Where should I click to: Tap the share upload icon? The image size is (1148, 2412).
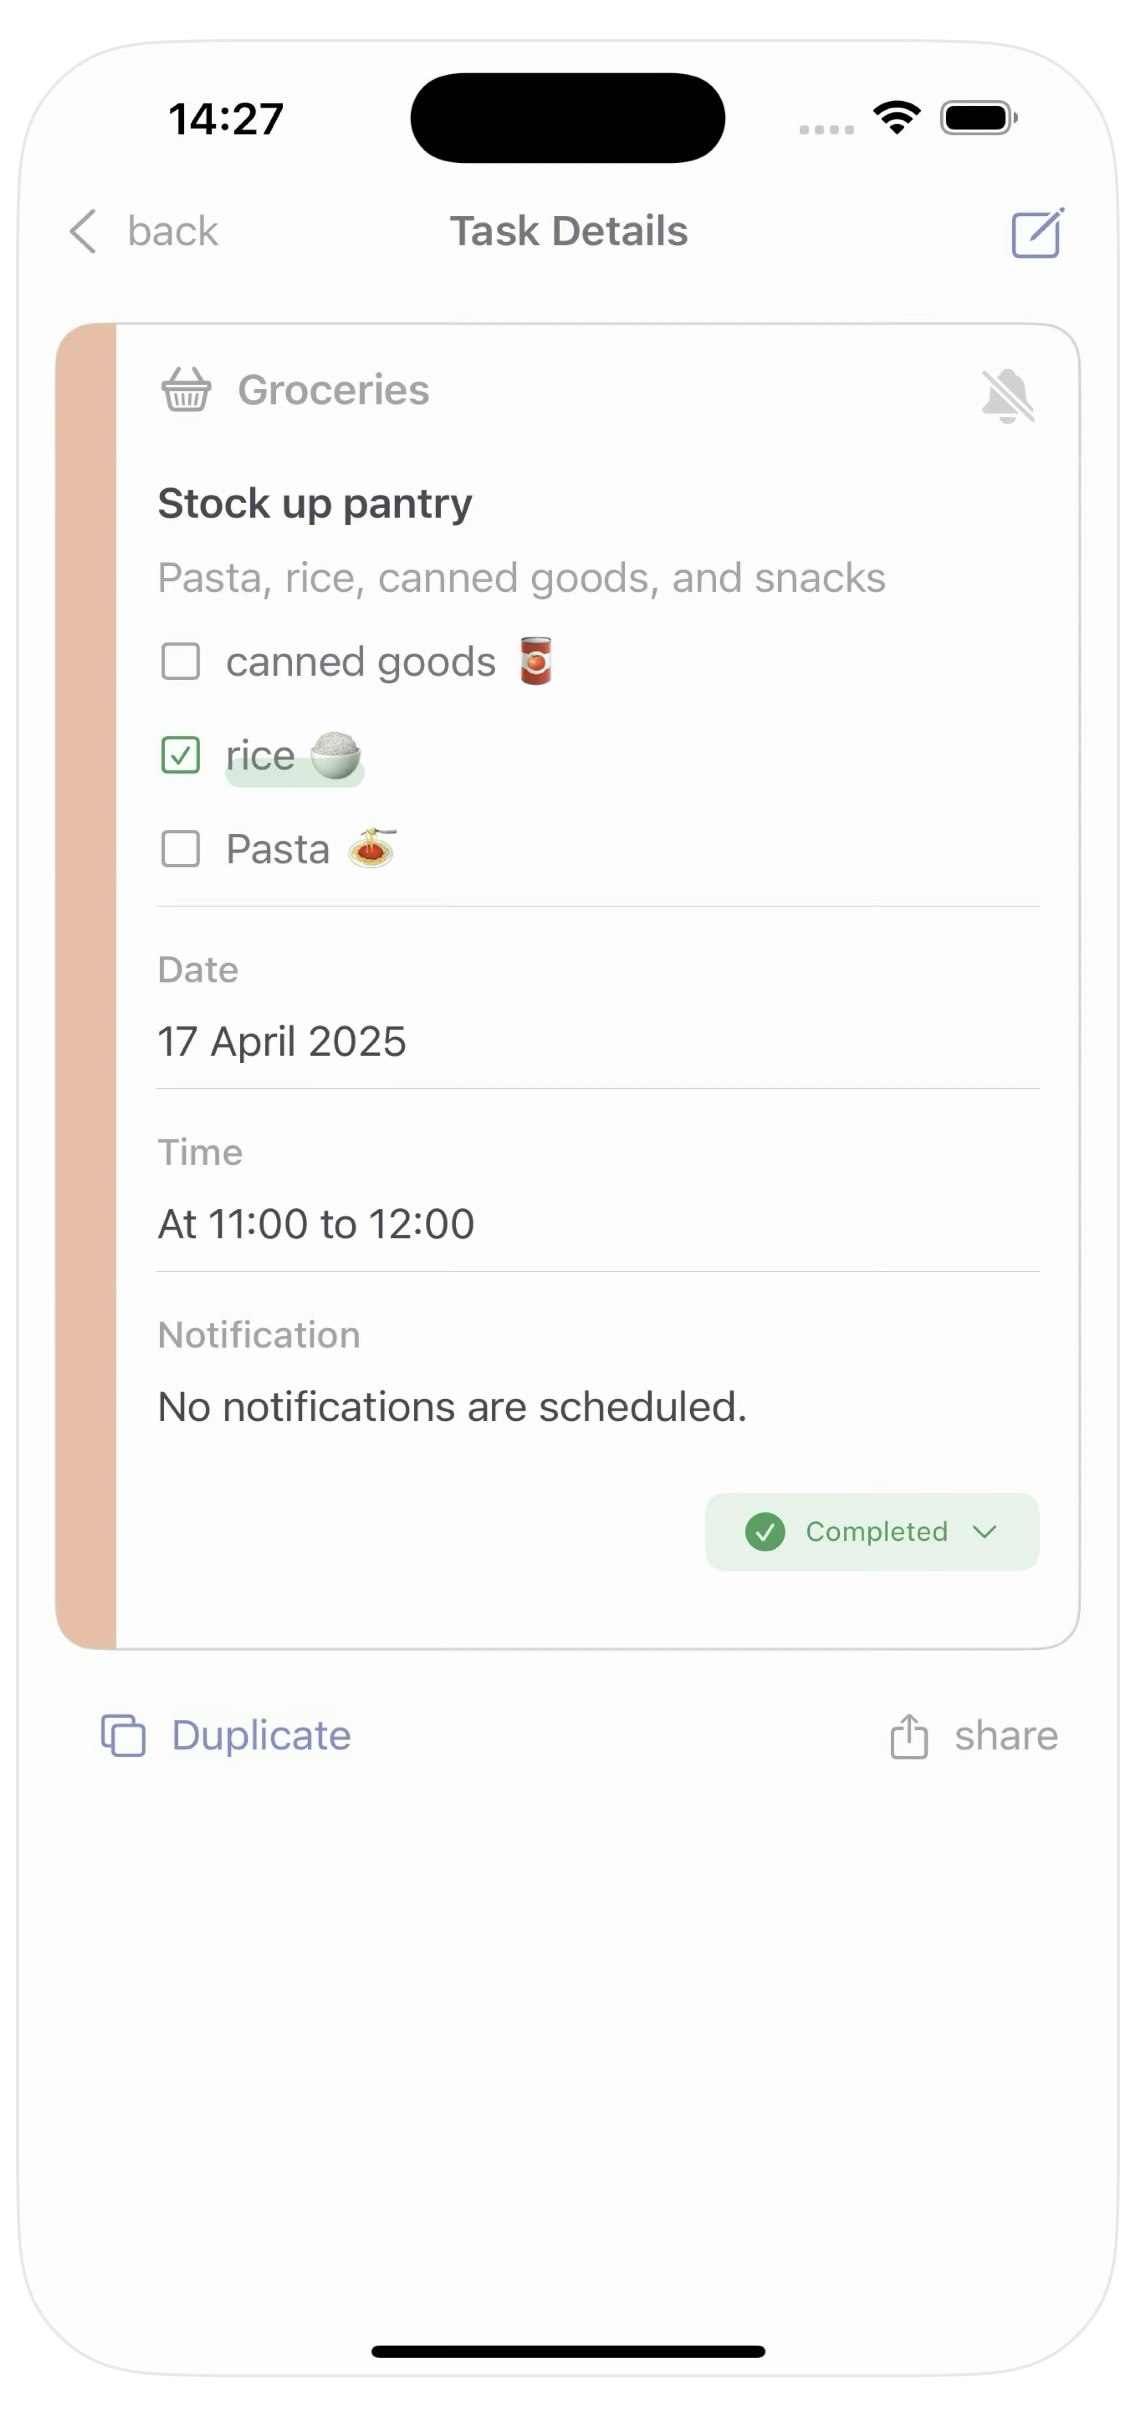coord(909,1735)
